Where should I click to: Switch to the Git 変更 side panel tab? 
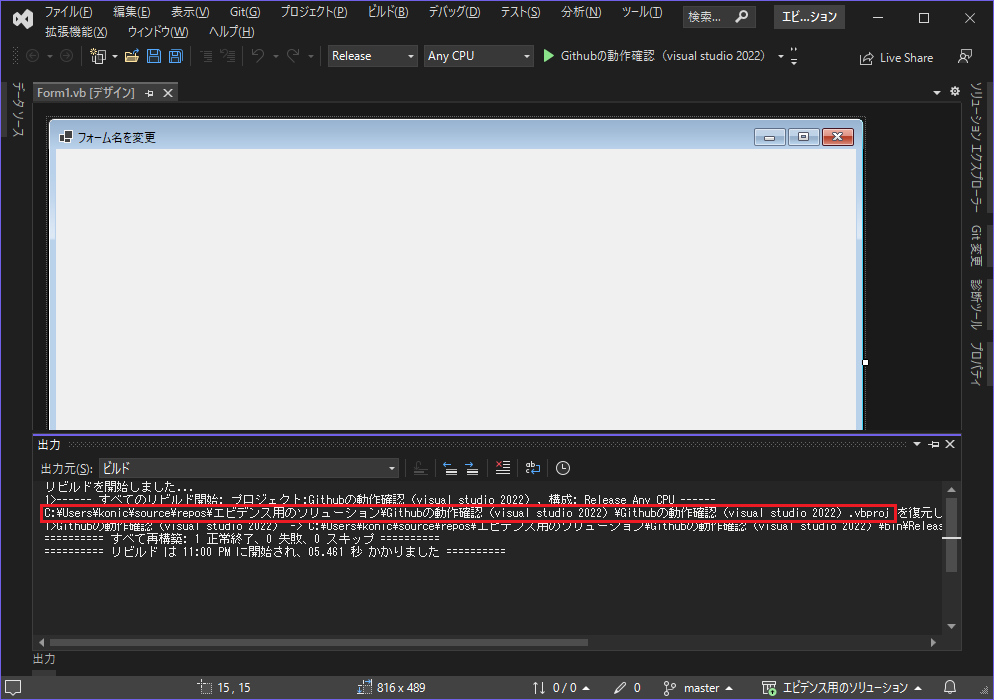pos(975,243)
